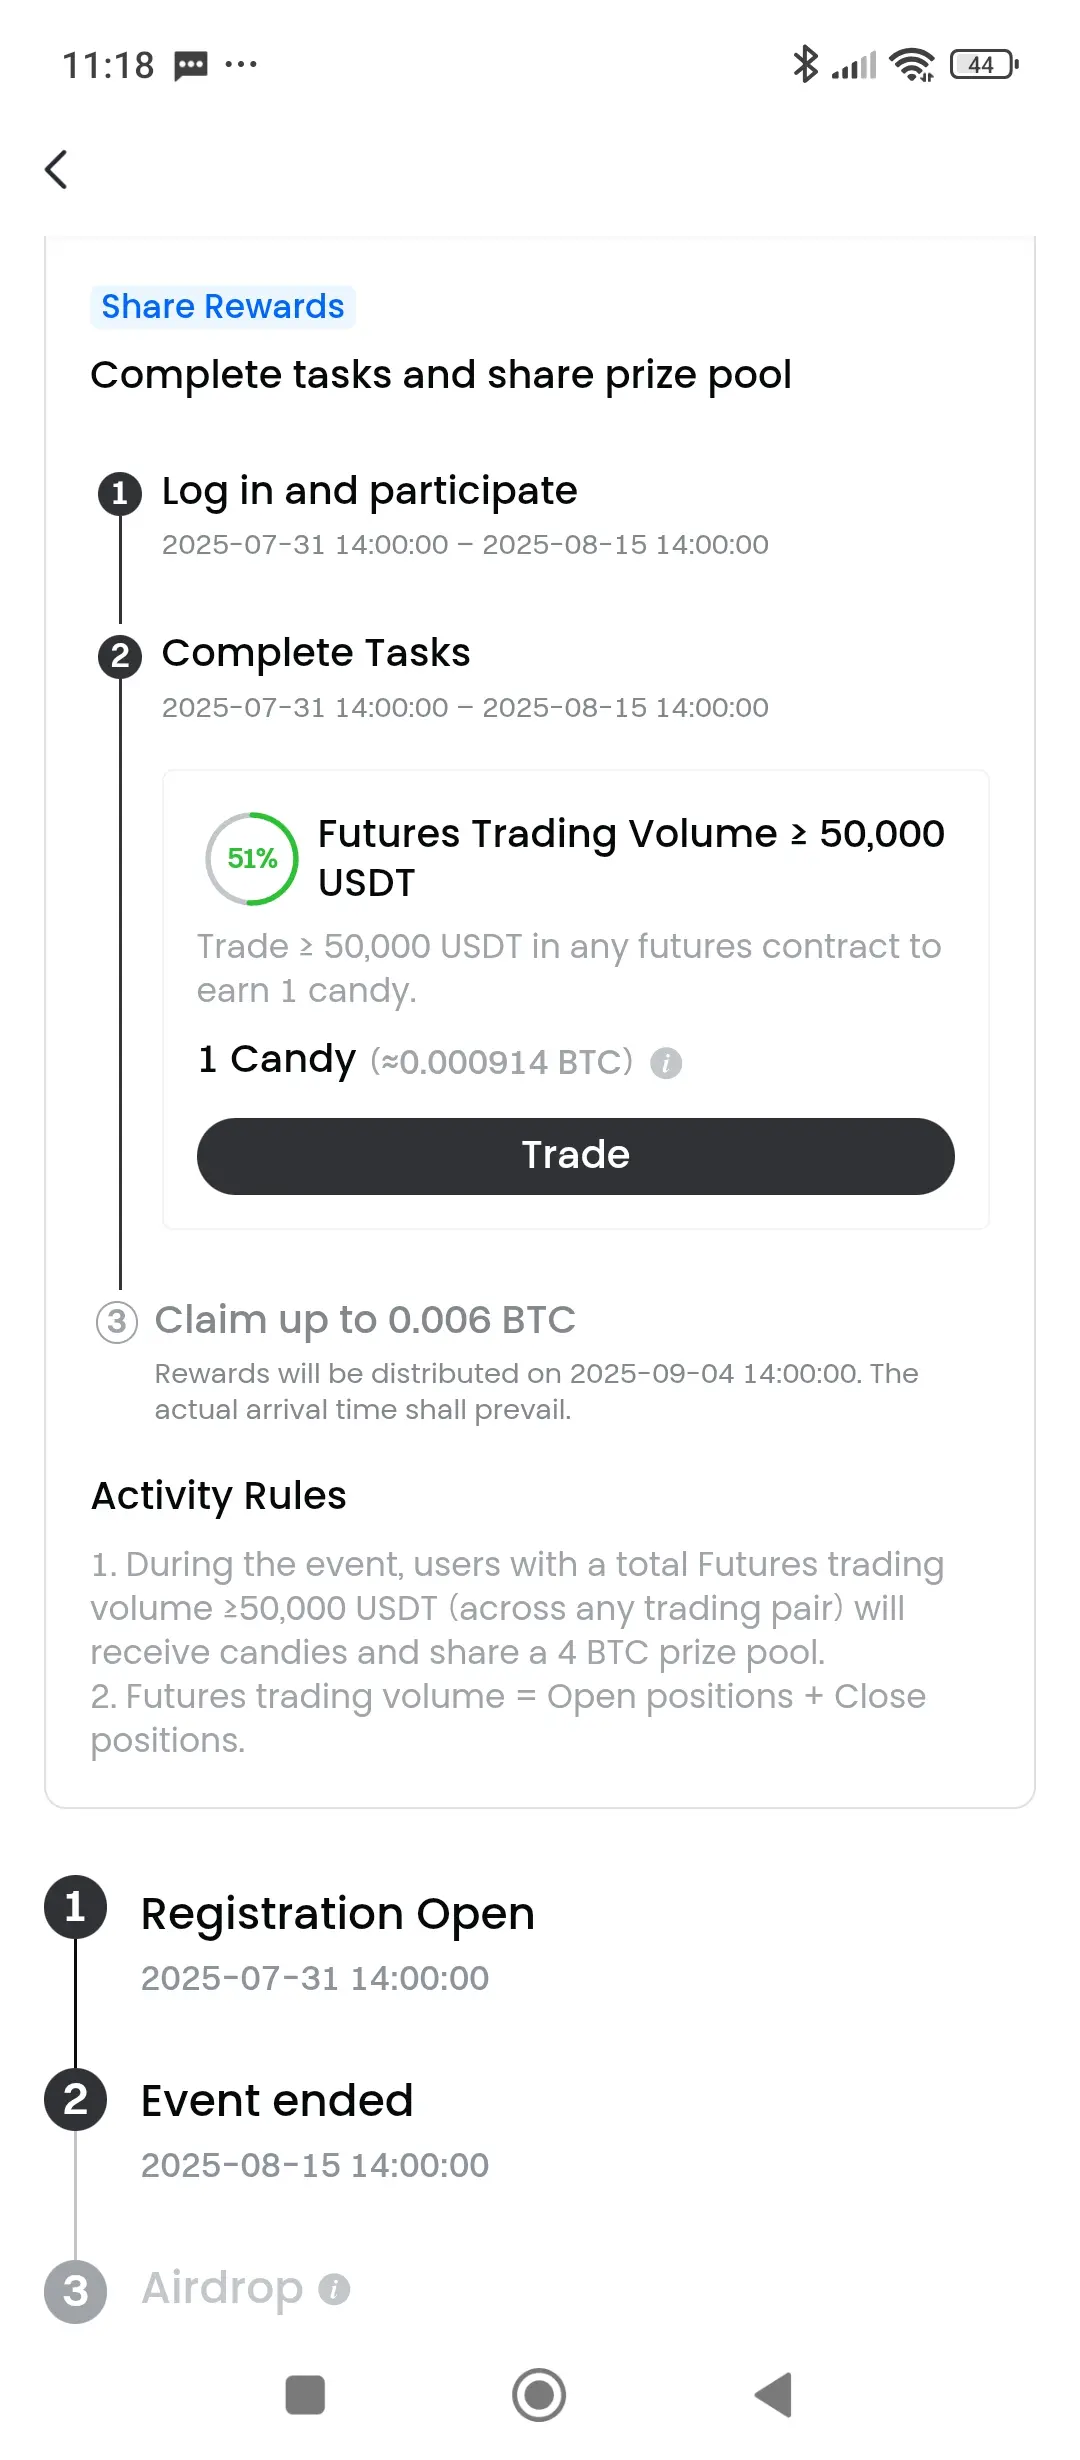Tap the Wi-Fi icon in status bar
This screenshot has height=2460, width=1080.
point(912,65)
